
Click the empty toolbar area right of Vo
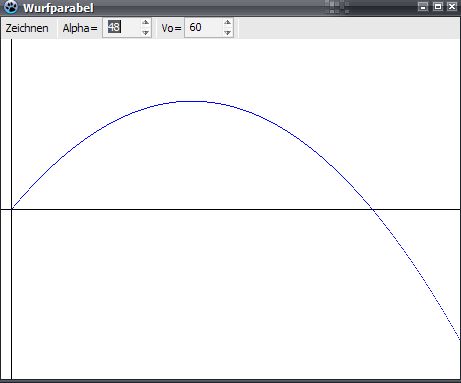(x=348, y=28)
